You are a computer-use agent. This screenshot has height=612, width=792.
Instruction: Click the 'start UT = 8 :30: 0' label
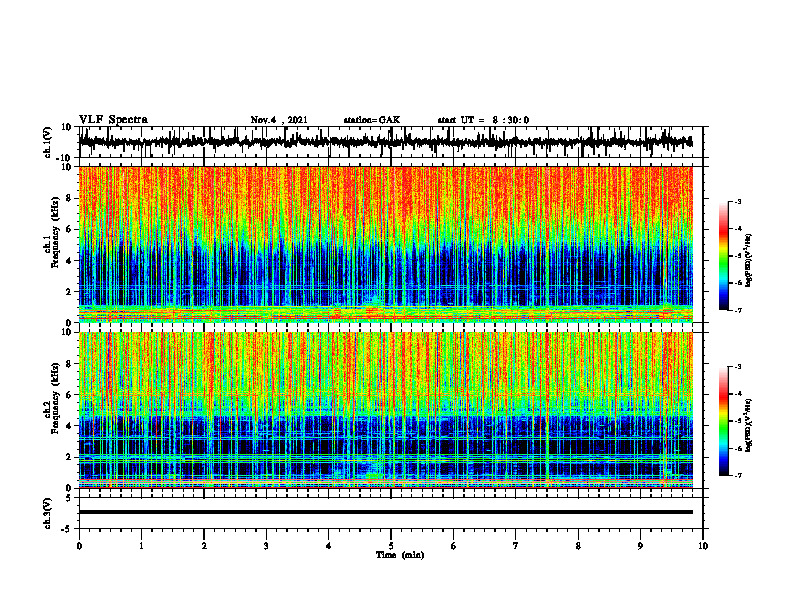coord(483,120)
